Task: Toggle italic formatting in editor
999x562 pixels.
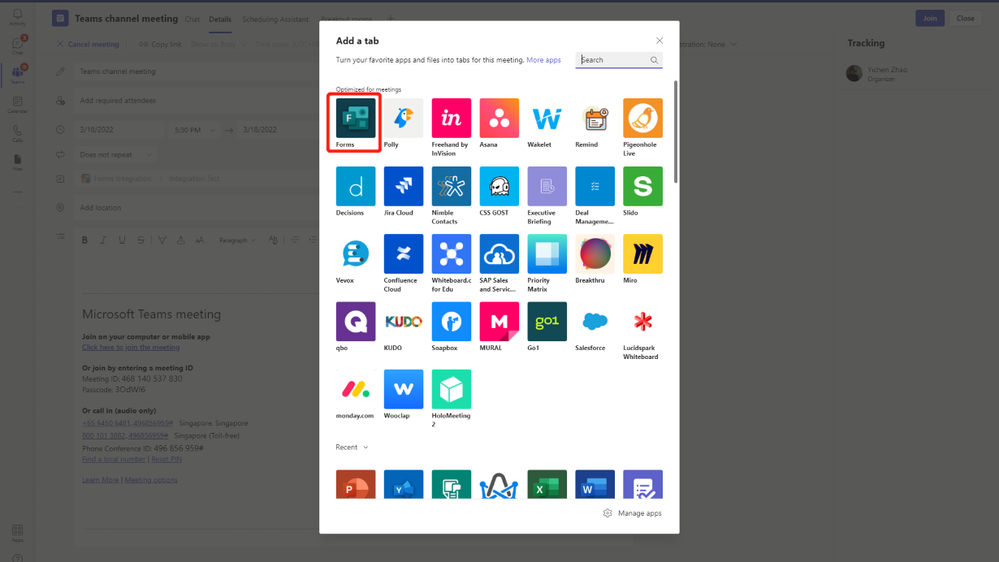Action: click(103, 240)
